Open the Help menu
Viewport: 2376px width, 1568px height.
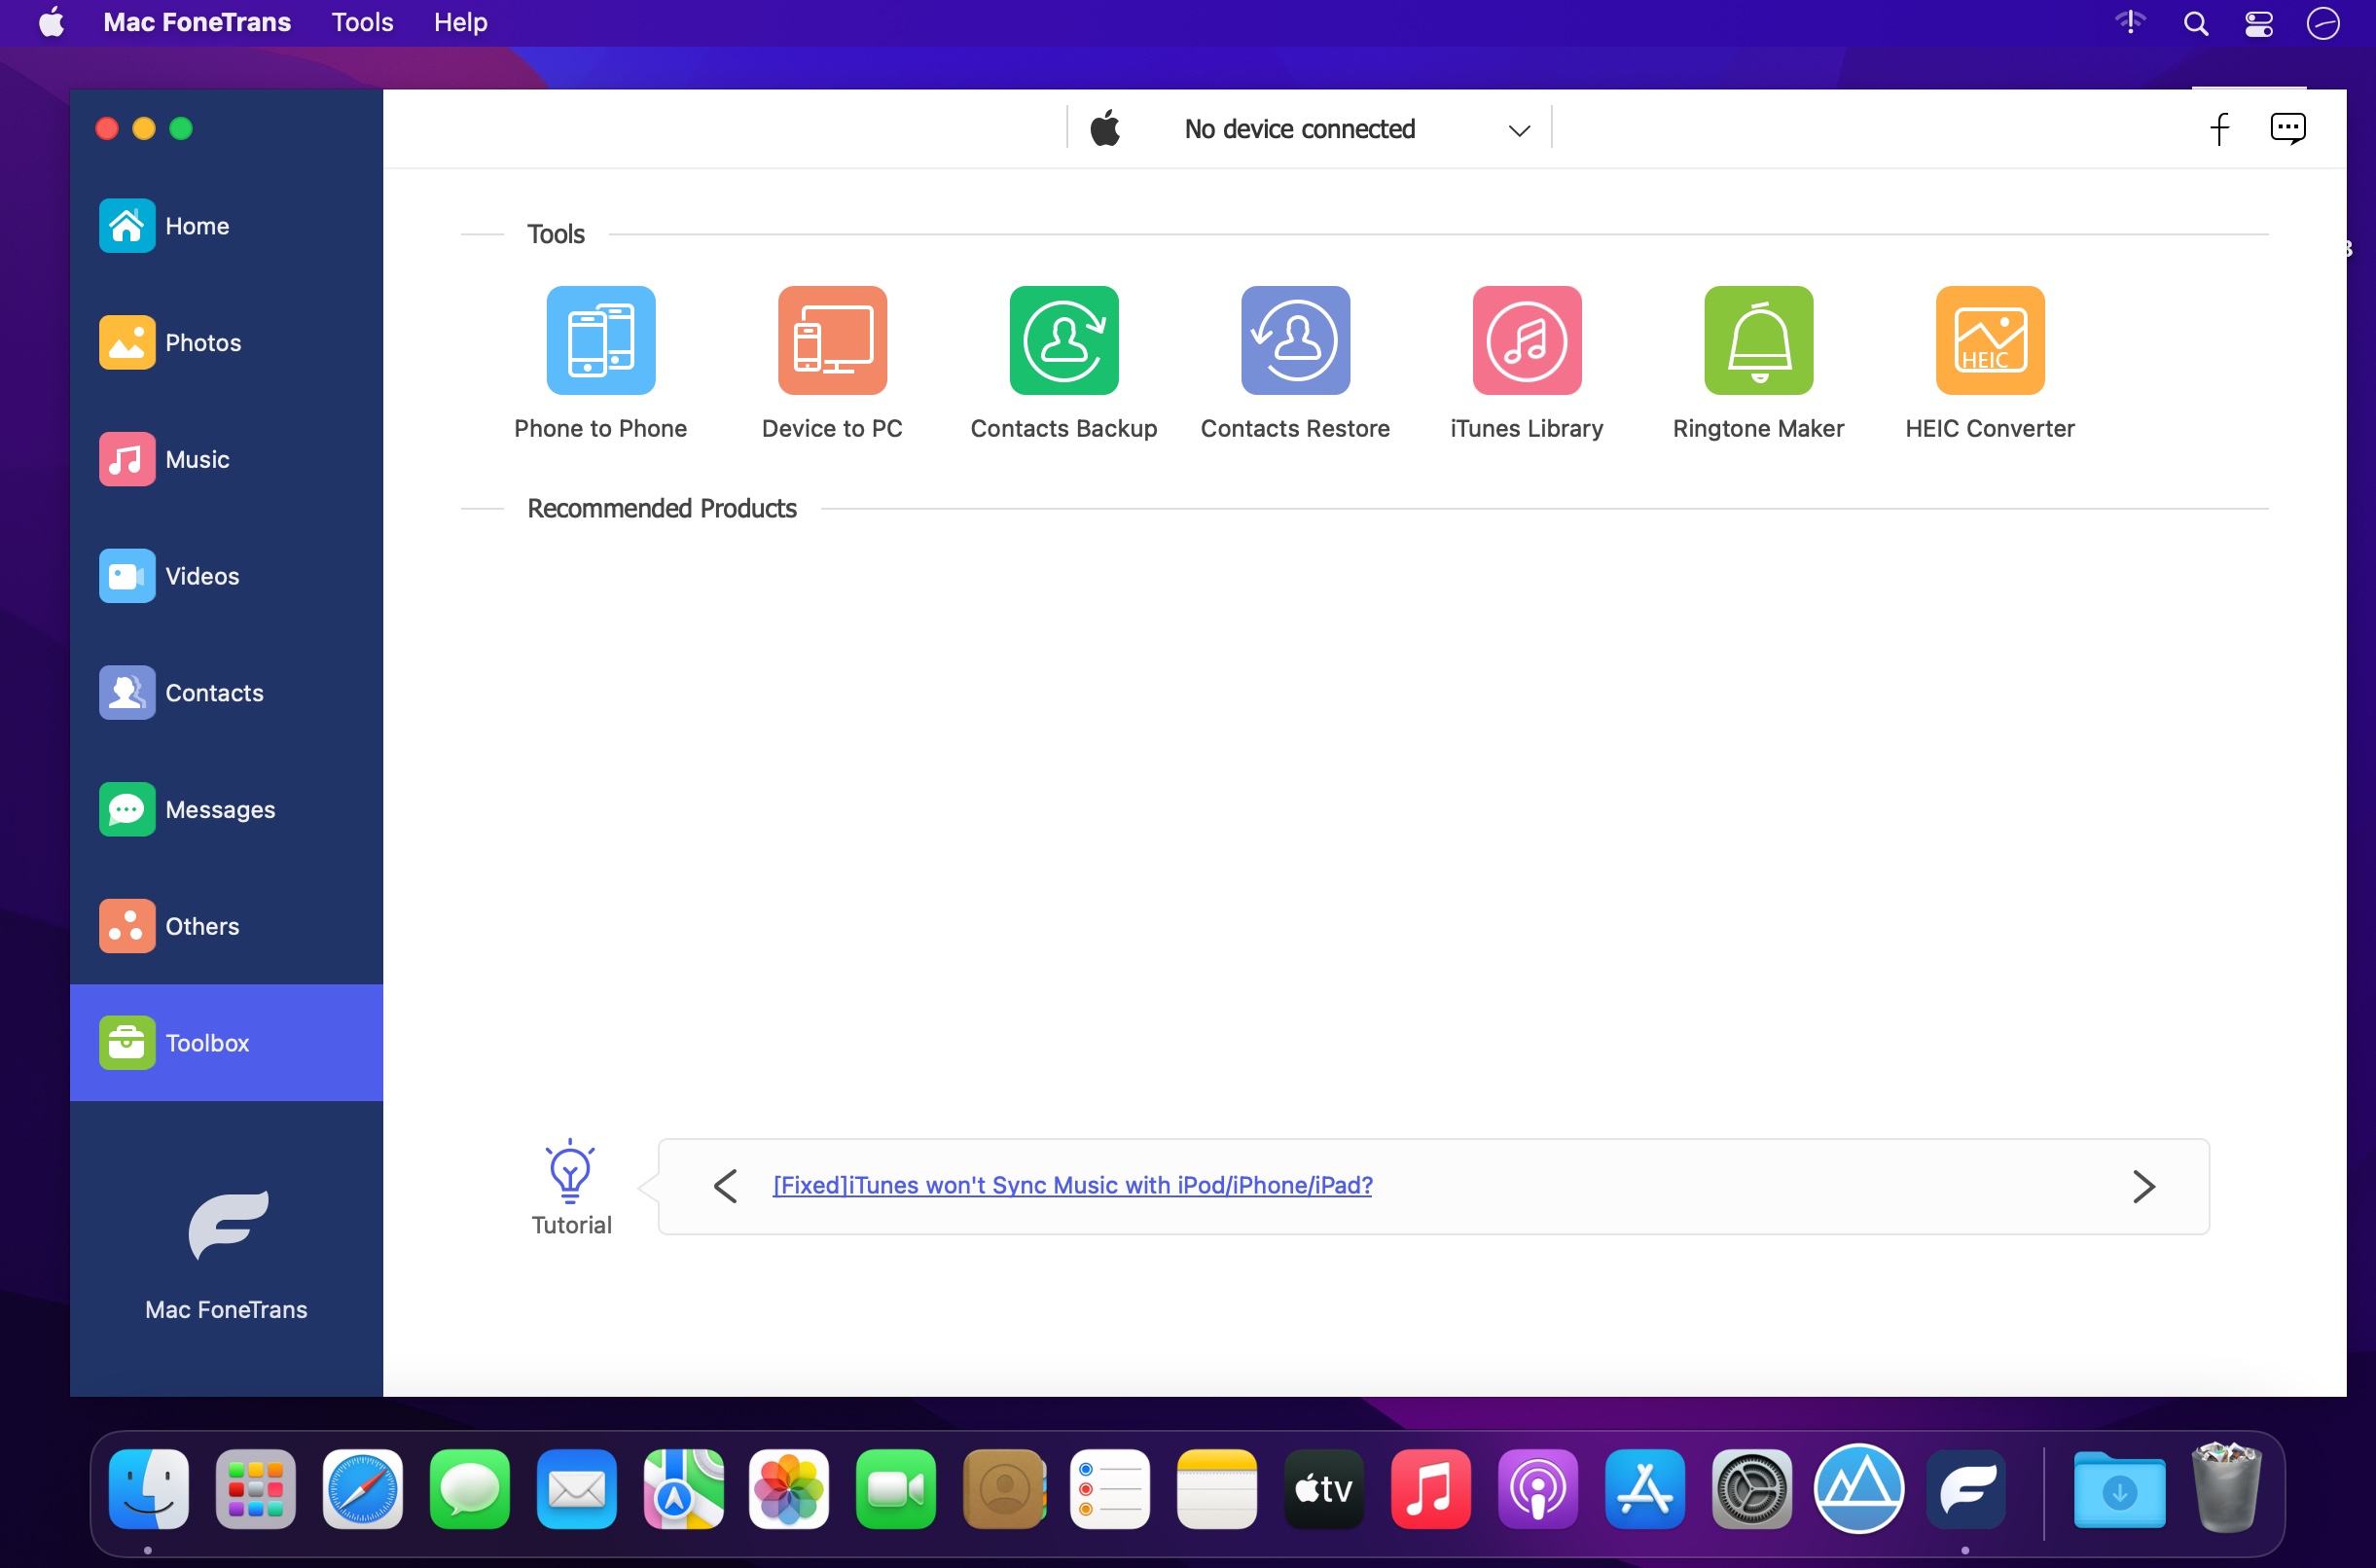460,22
